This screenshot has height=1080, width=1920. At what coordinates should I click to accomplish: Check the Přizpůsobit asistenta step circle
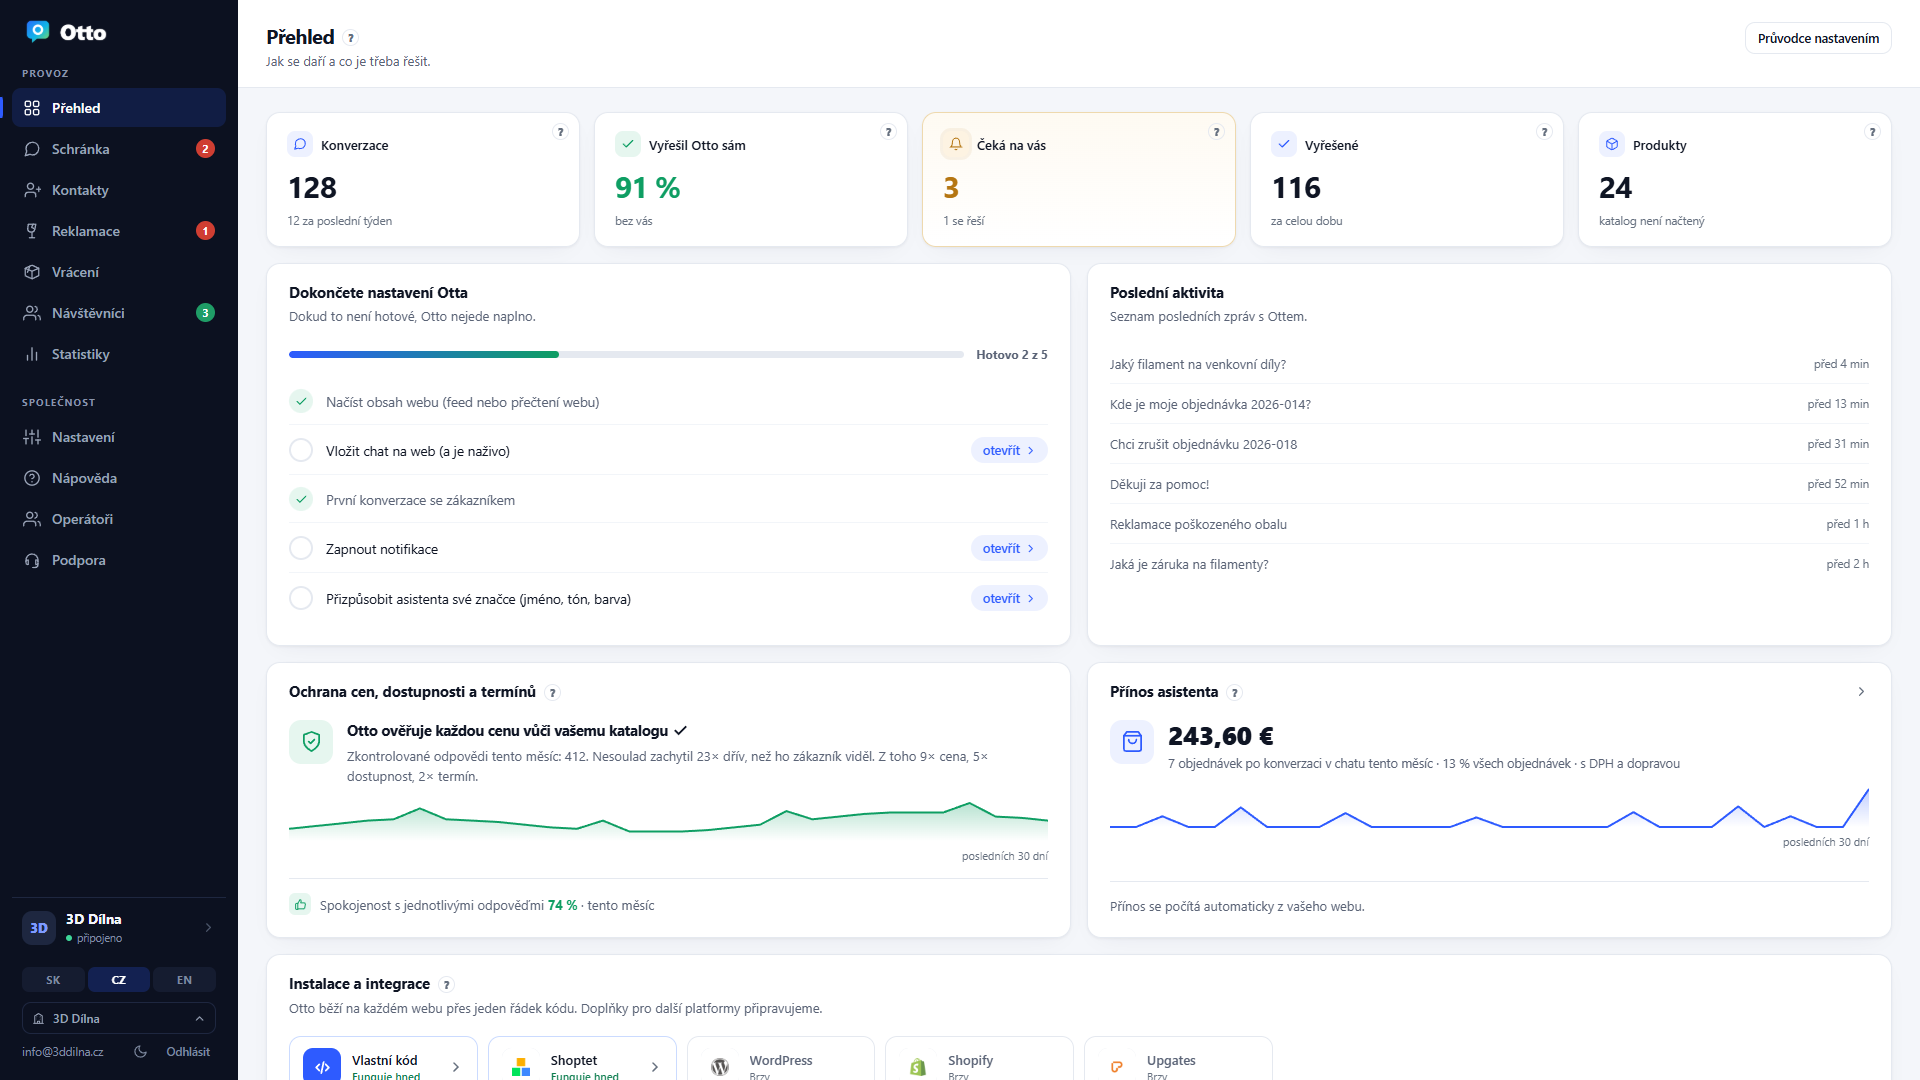301,599
